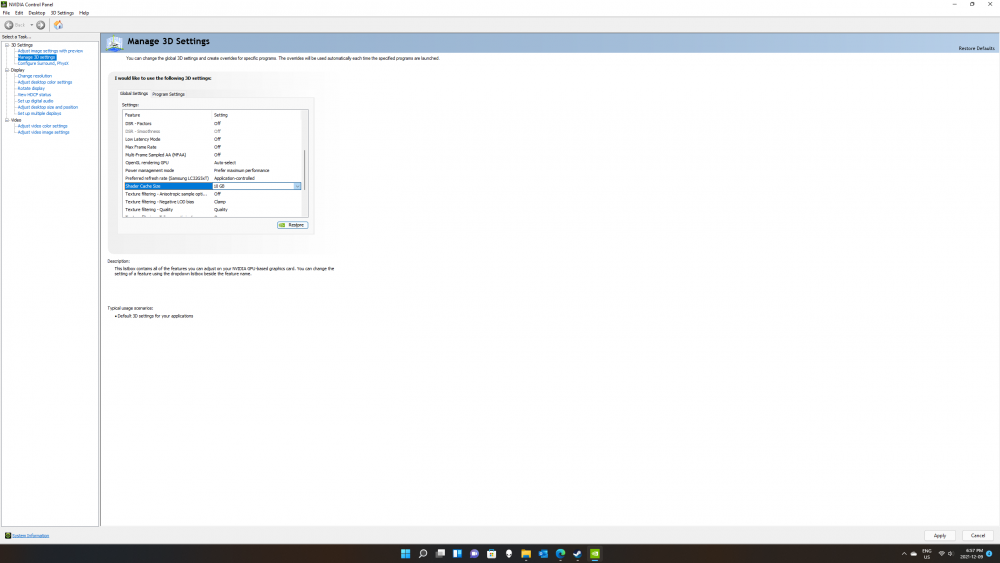Open the System Information link

coord(31,536)
